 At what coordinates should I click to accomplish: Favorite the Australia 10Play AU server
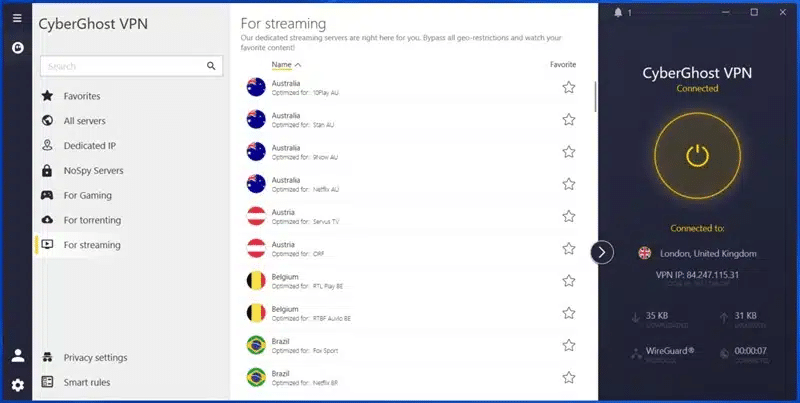tap(569, 87)
